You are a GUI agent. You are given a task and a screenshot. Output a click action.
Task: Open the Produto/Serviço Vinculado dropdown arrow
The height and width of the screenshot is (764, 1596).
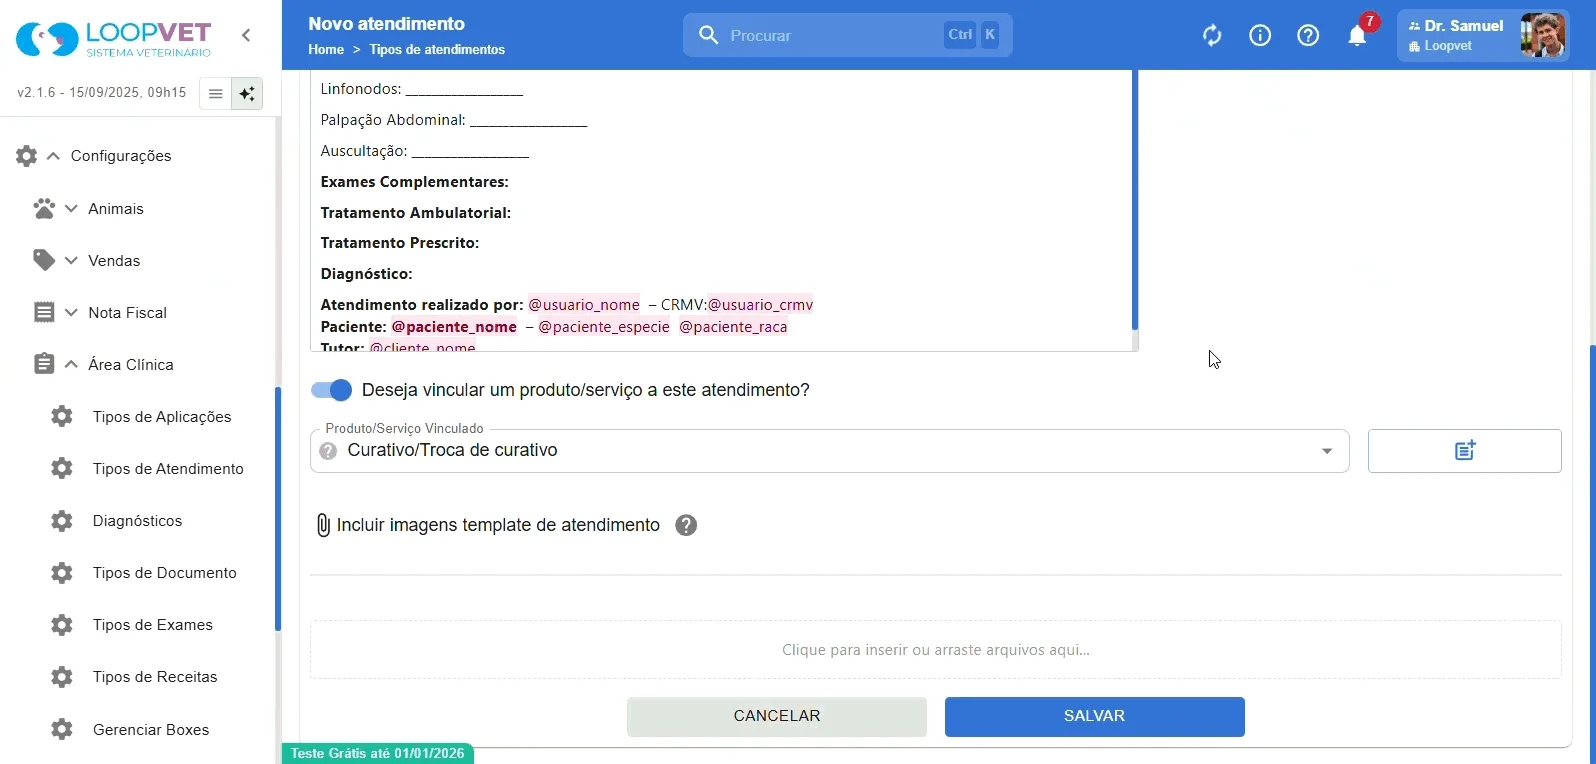[x=1327, y=451]
